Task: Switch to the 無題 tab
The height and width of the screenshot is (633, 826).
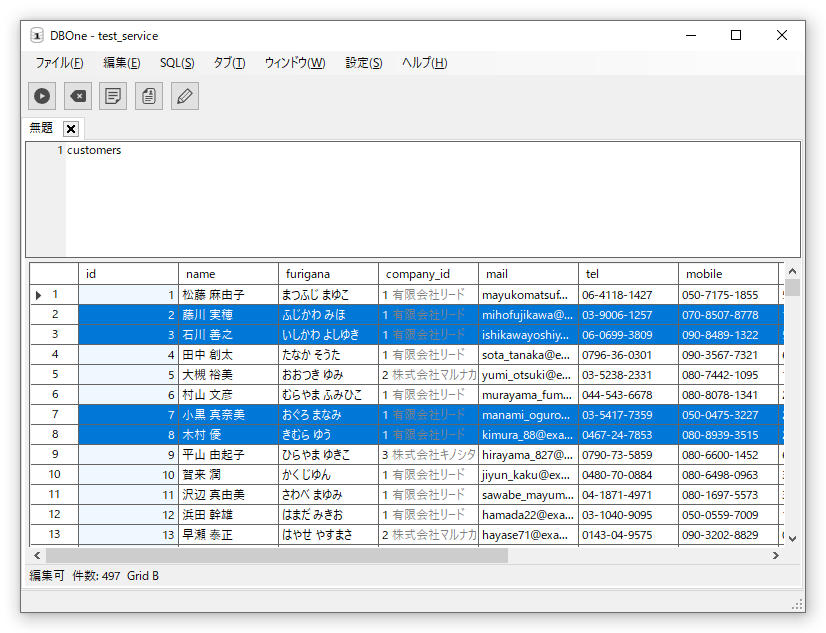Action: [42, 128]
